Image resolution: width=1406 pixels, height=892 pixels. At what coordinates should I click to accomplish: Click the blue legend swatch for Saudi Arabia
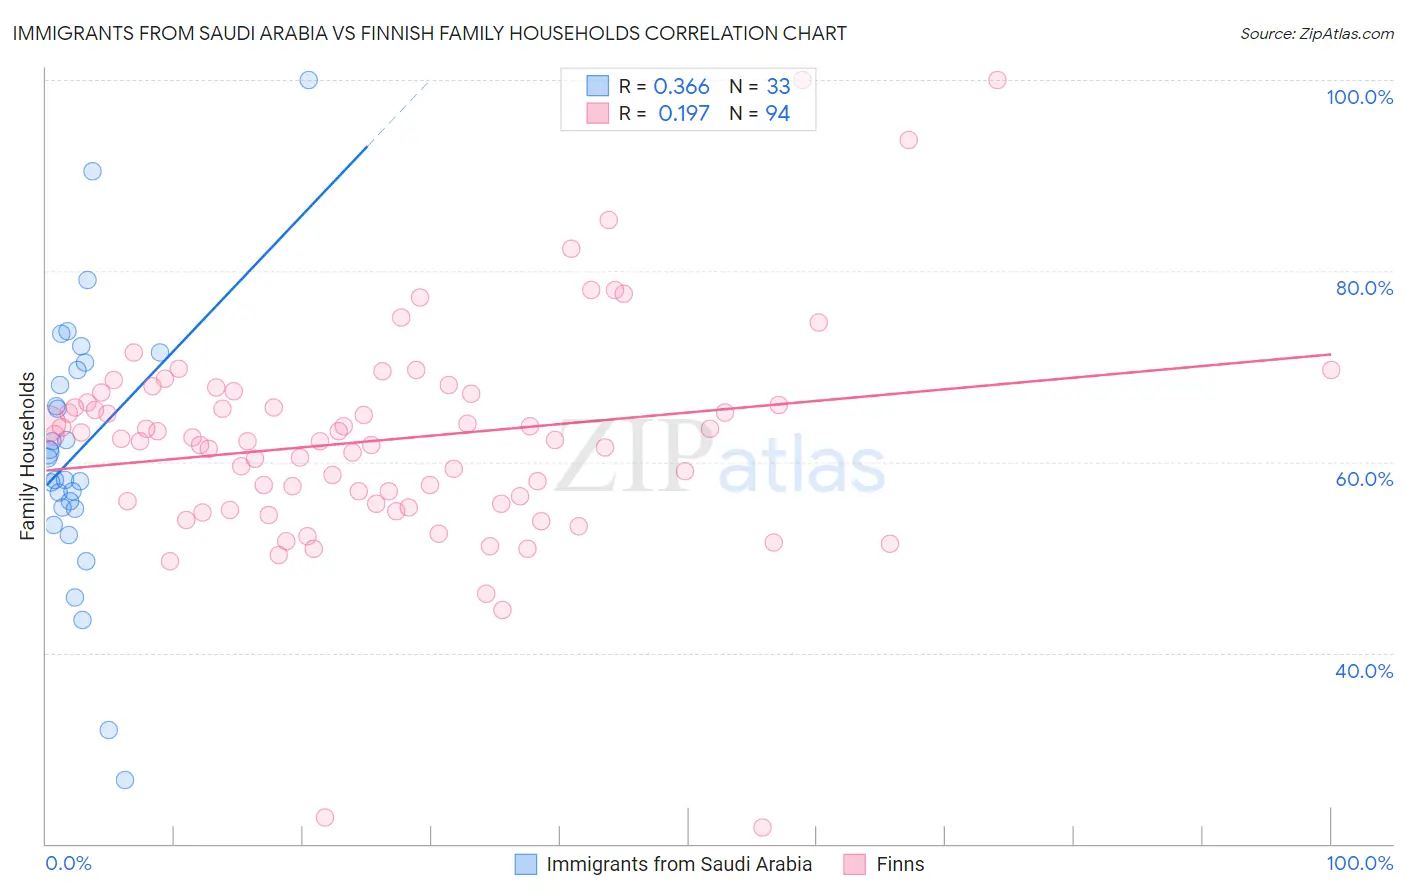tap(526, 864)
